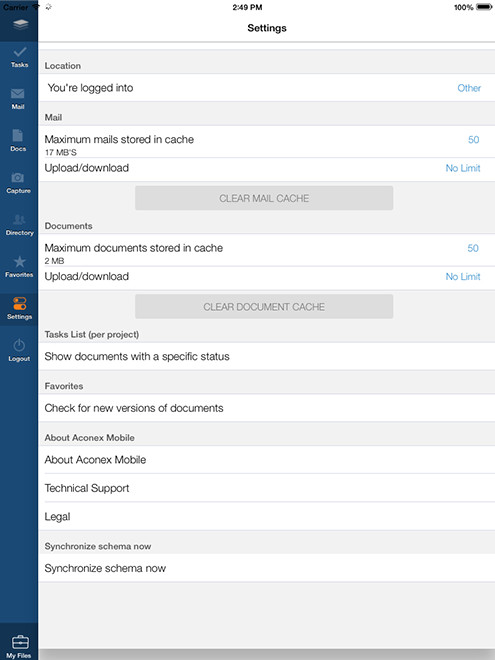Image resolution: width=495 pixels, height=660 pixels.
Task: Tap the Logout power icon
Action: tap(19, 345)
